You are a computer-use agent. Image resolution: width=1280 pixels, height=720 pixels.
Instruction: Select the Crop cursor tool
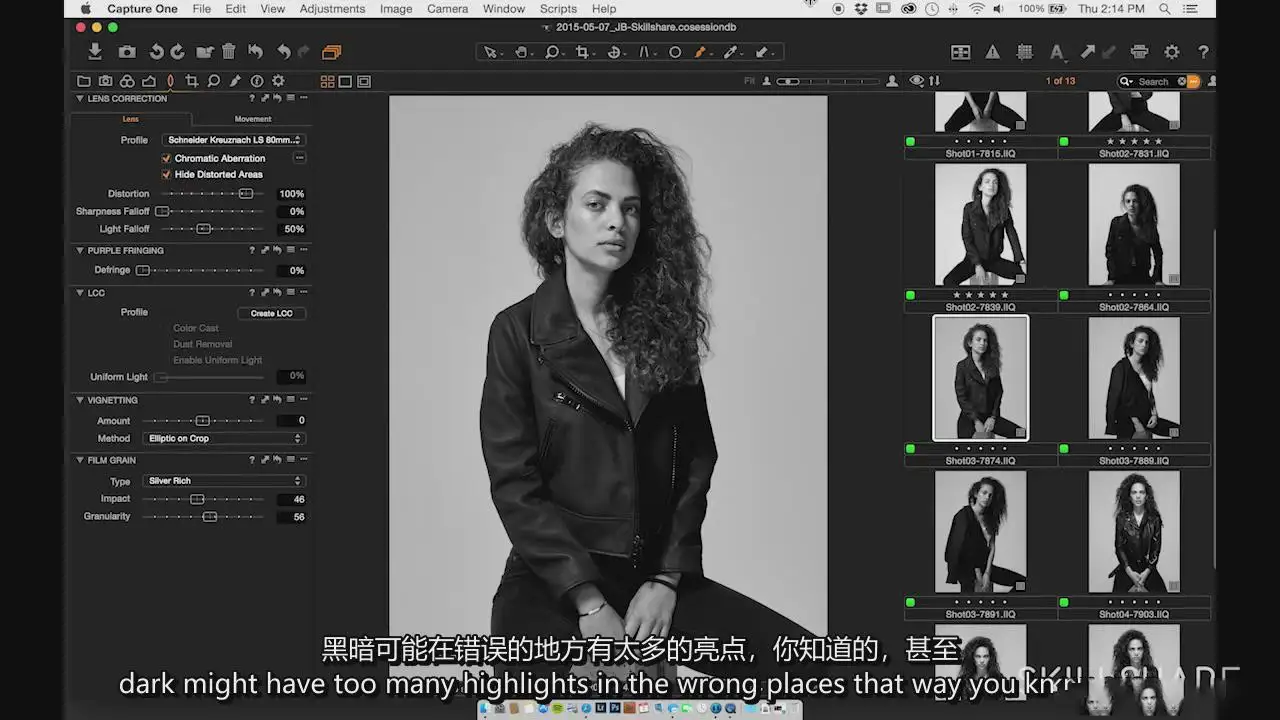(x=583, y=52)
